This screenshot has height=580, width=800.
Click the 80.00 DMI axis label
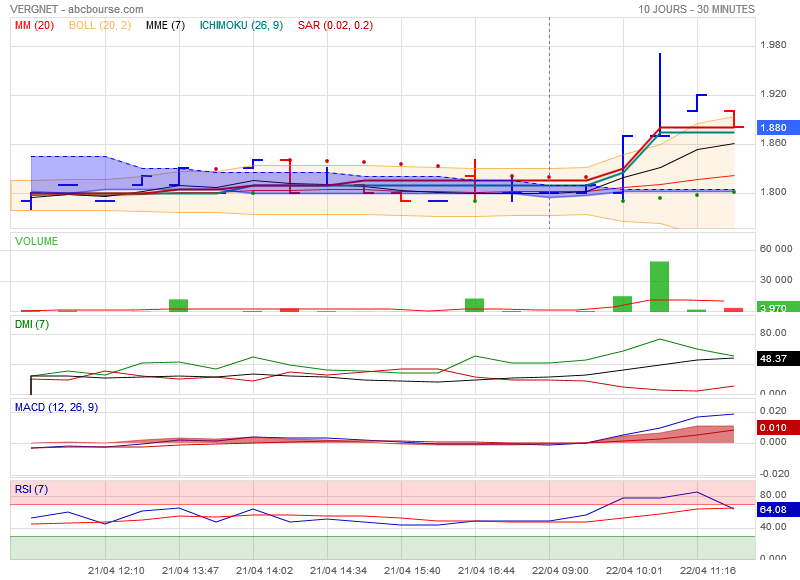pos(773,333)
